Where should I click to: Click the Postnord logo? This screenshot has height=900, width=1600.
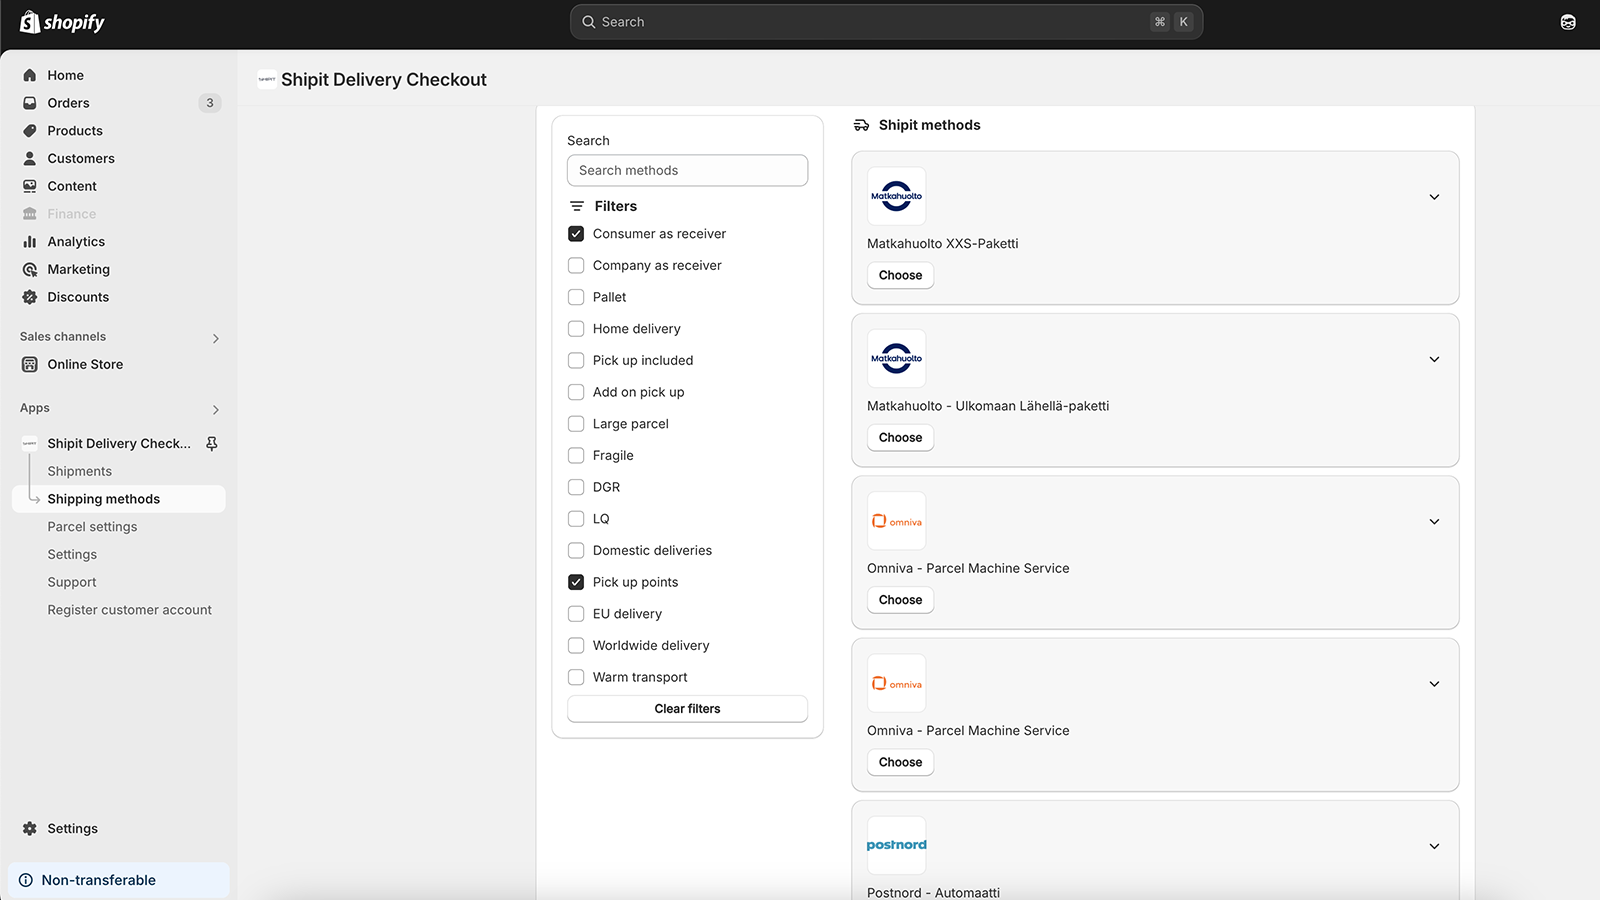[x=897, y=845]
